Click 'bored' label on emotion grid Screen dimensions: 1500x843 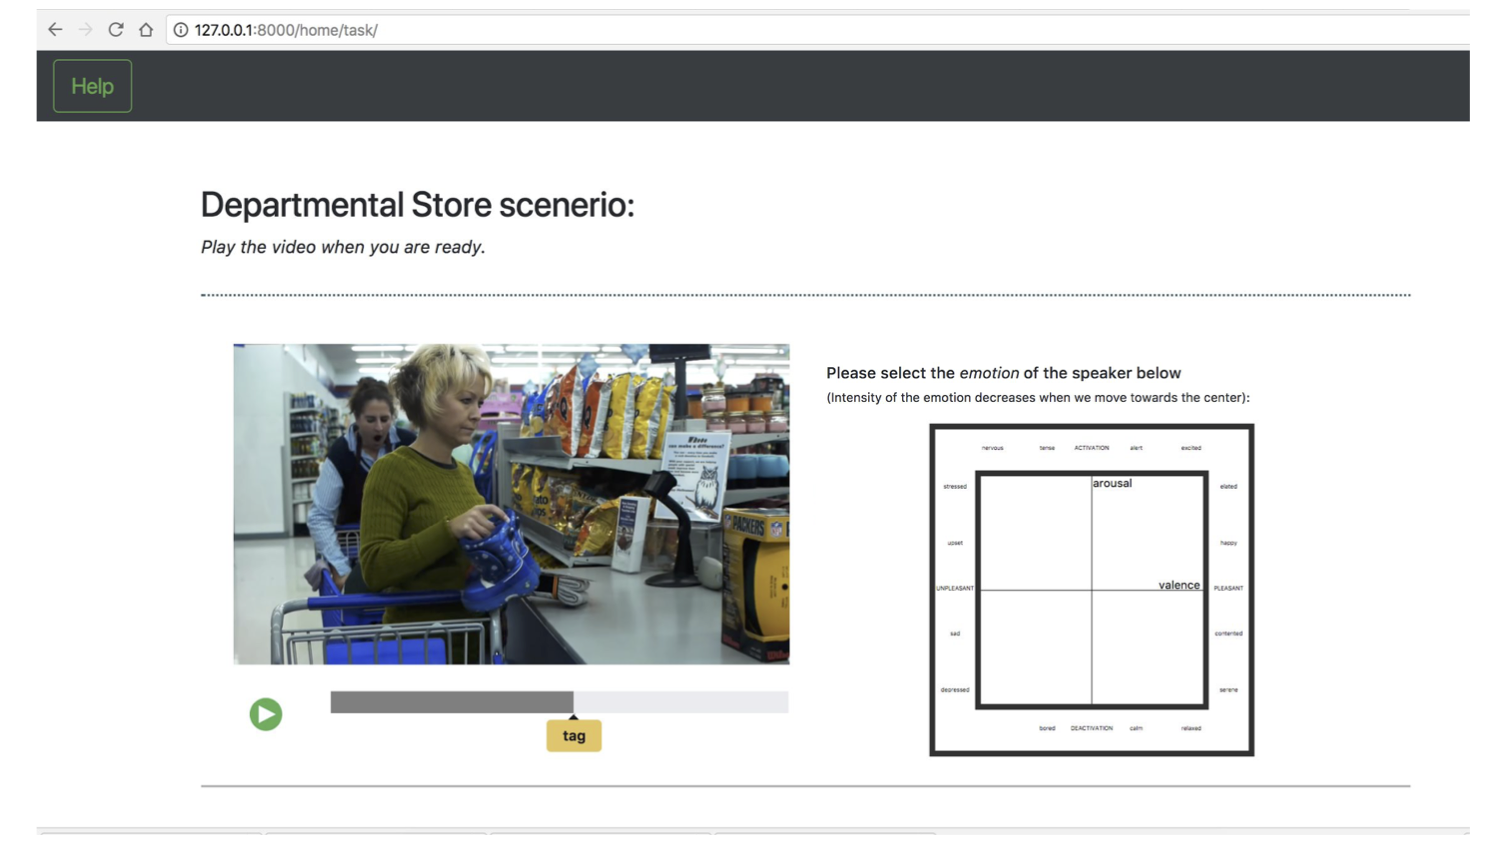click(1047, 728)
